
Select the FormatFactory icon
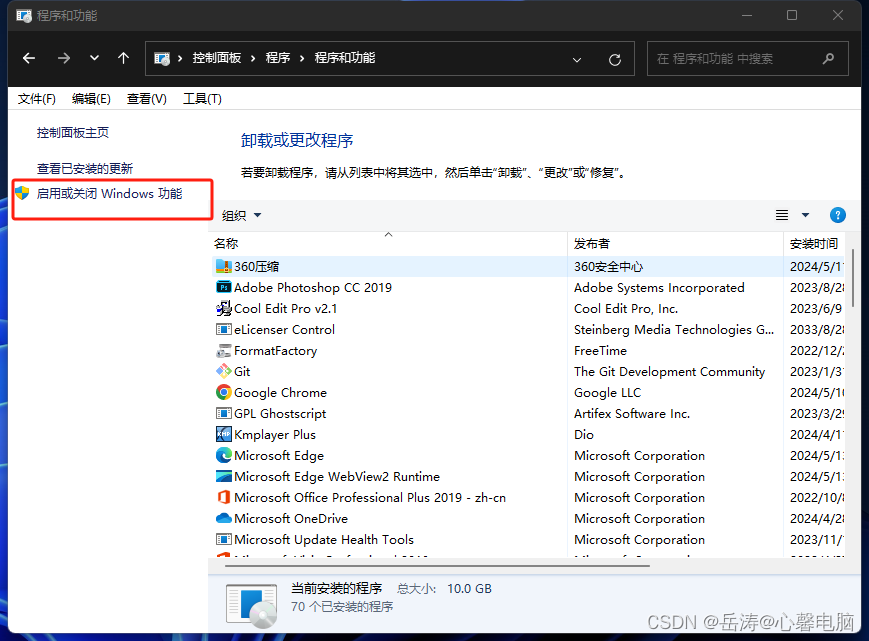[223, 351]
